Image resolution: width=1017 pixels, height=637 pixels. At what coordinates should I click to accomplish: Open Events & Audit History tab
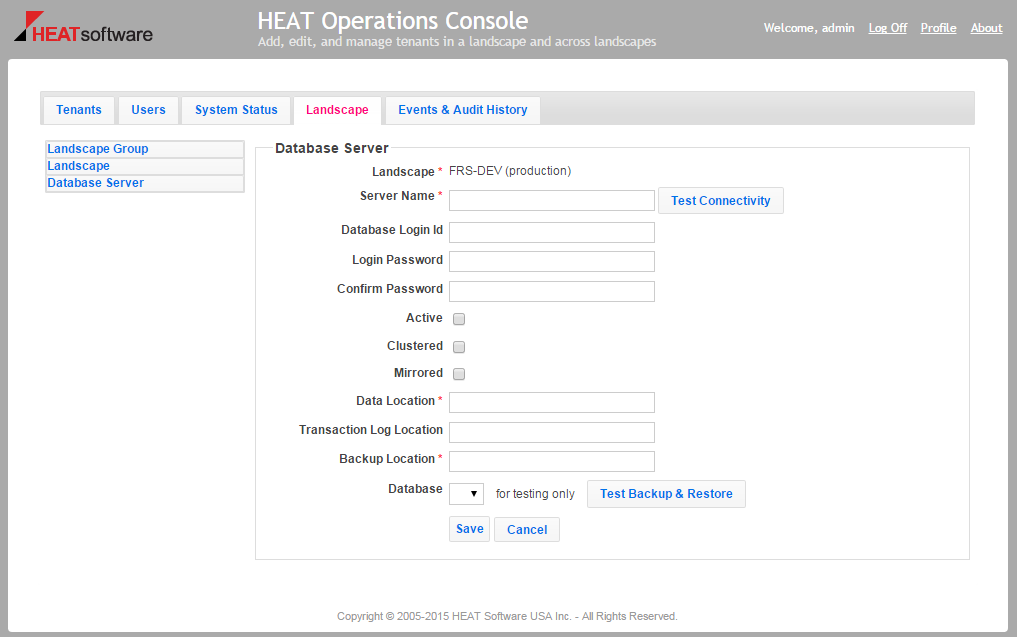click(x=462, y=110)
